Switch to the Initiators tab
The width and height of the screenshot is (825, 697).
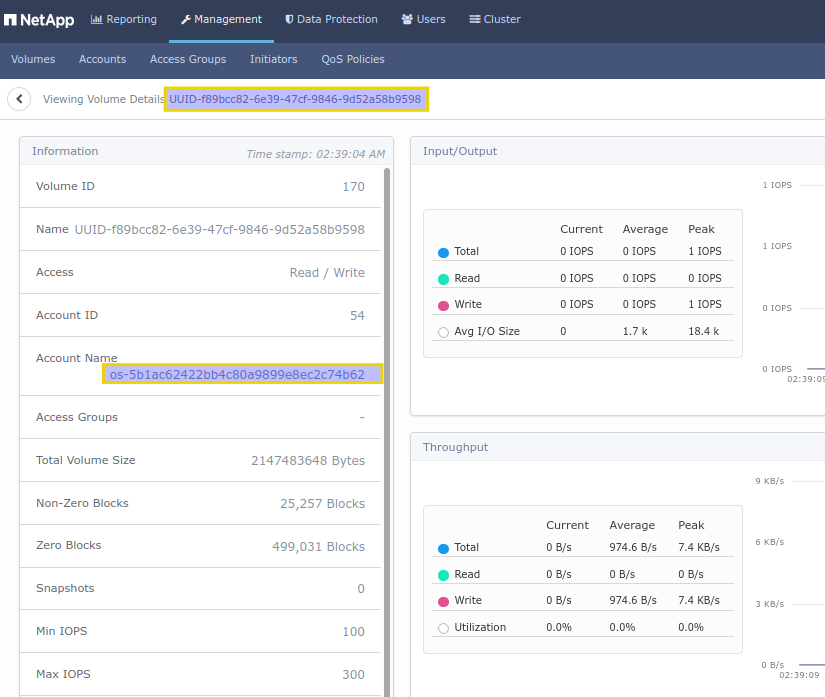[x=274, y=59]
